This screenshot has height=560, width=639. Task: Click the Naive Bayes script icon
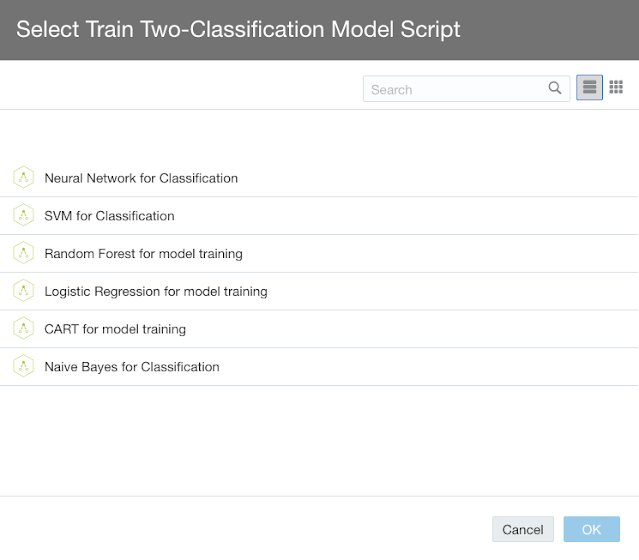(23, 367)
